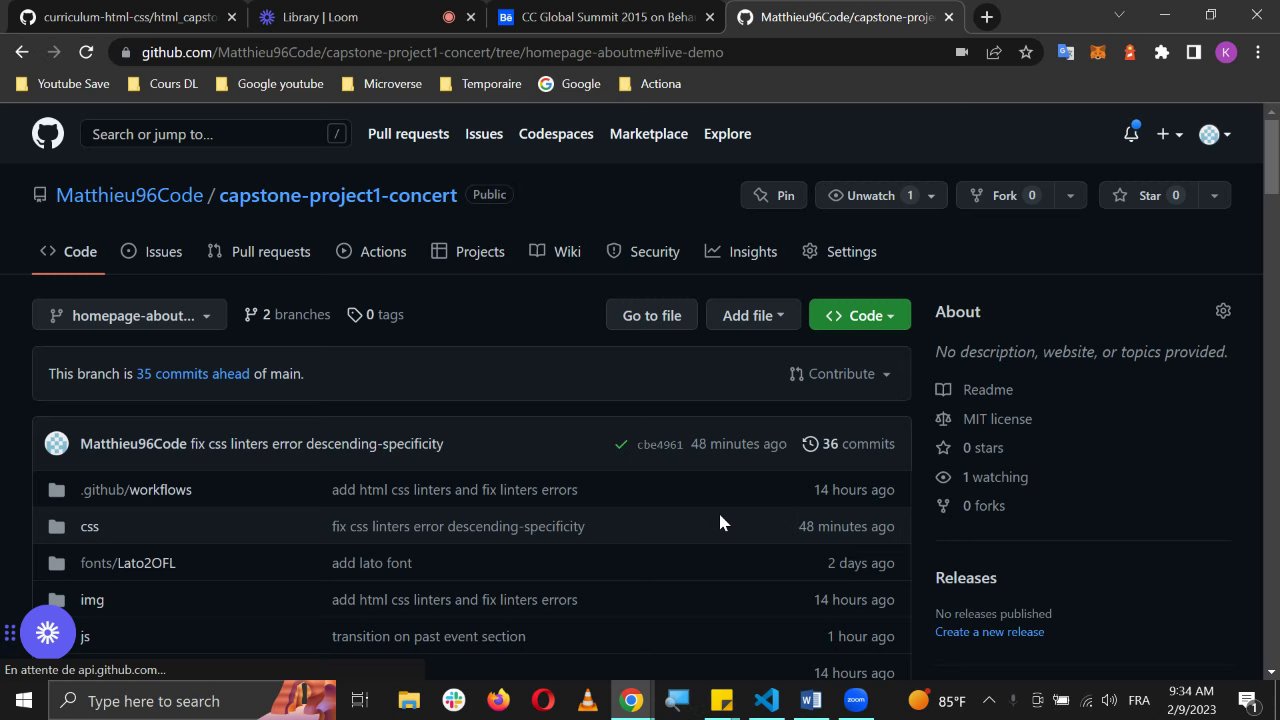This screenshot has height=720, width=1280.
Task: Switch to the Security tab
Action: click(x=643, y=252)
